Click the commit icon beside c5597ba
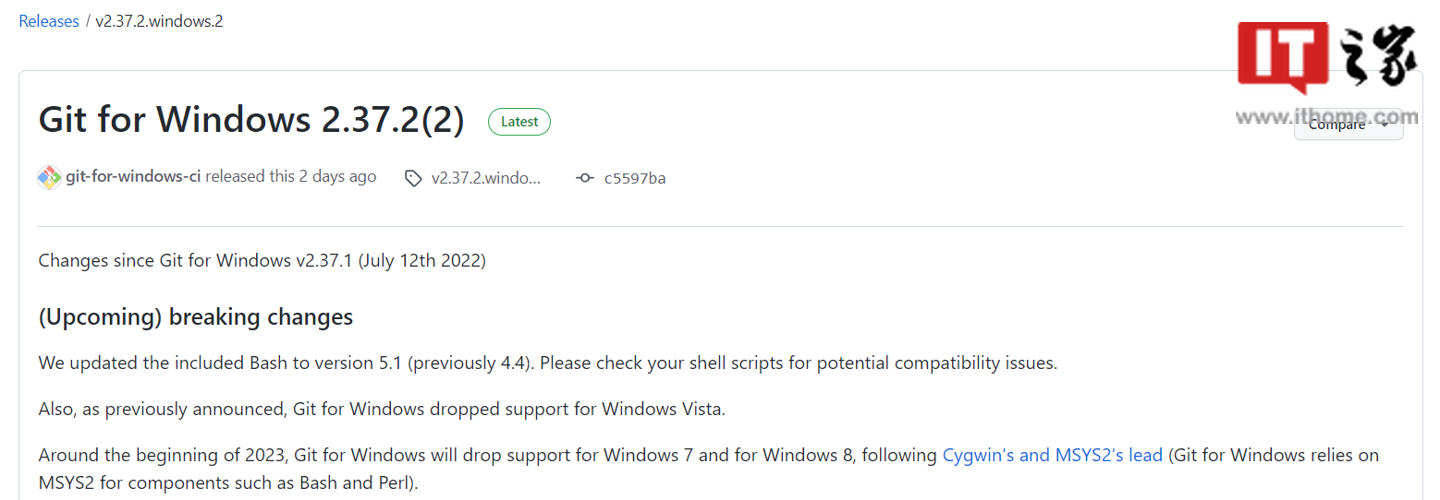 [x=585, y=178]
